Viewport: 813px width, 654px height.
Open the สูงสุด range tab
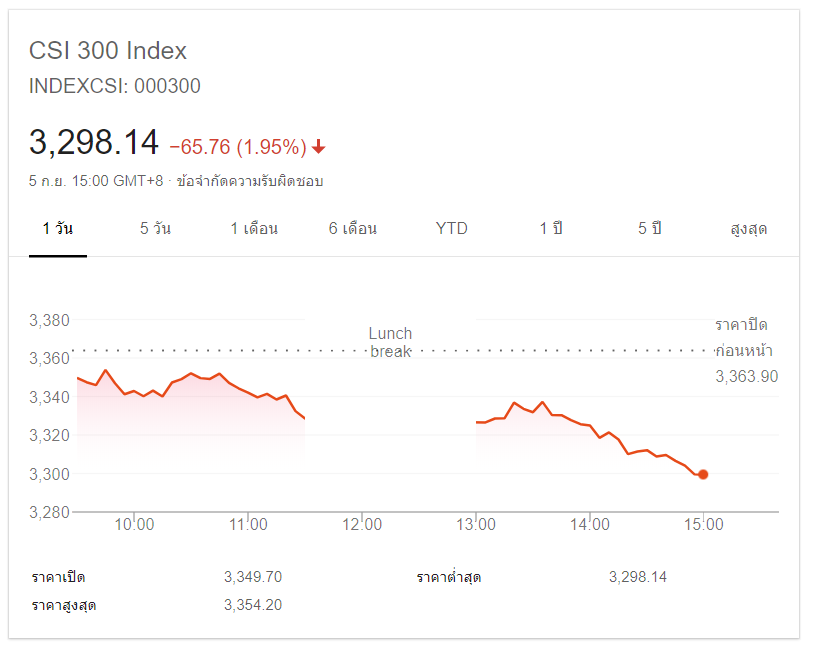point(749,229)
